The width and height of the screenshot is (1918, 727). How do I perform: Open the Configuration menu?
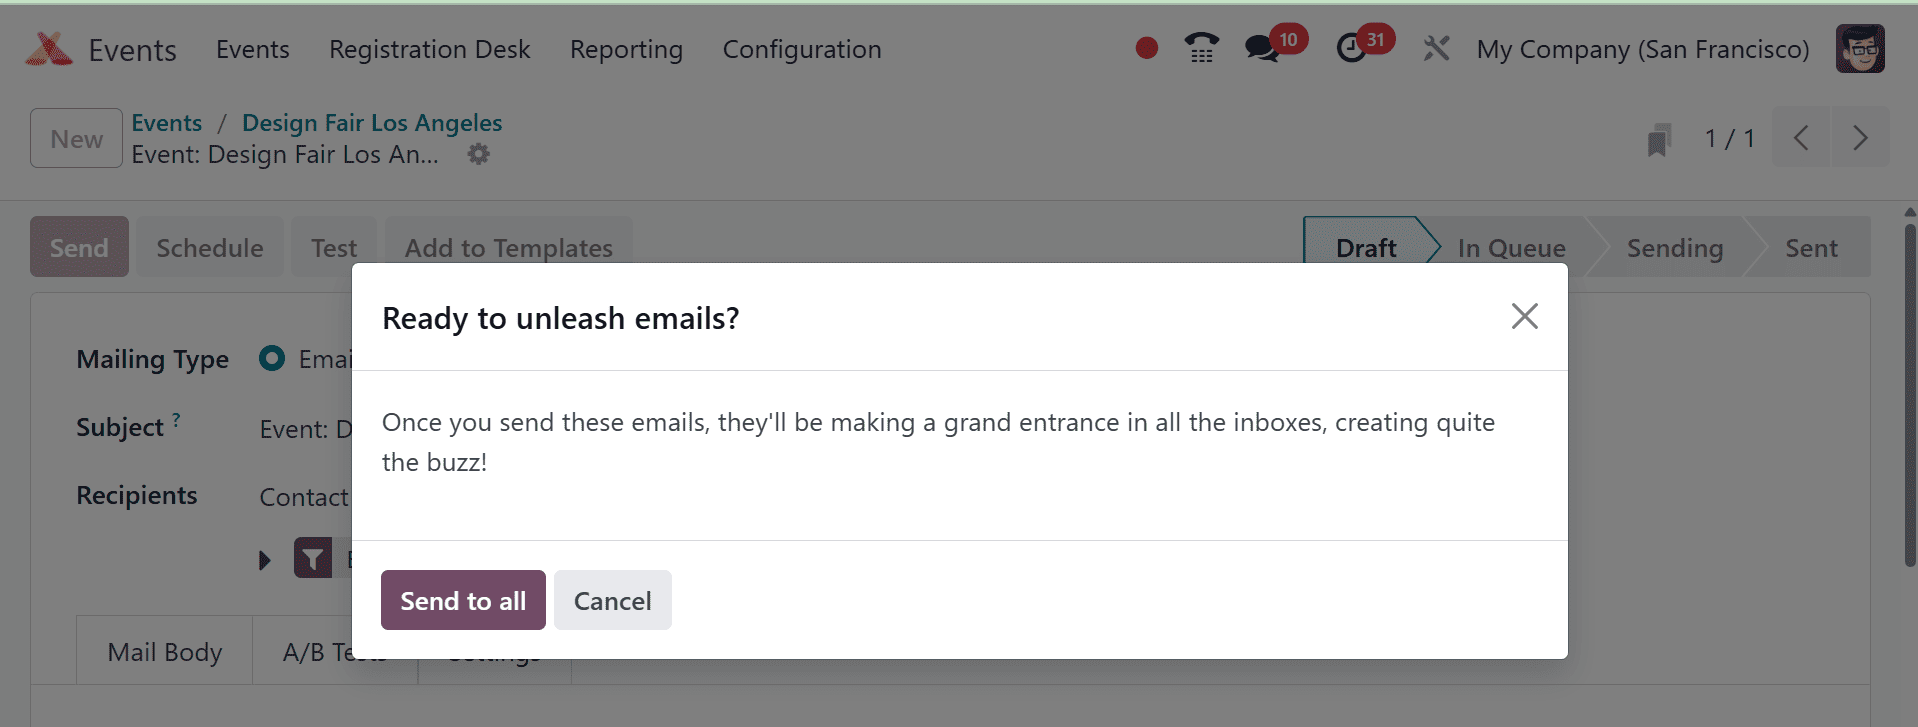coord(801,49)
